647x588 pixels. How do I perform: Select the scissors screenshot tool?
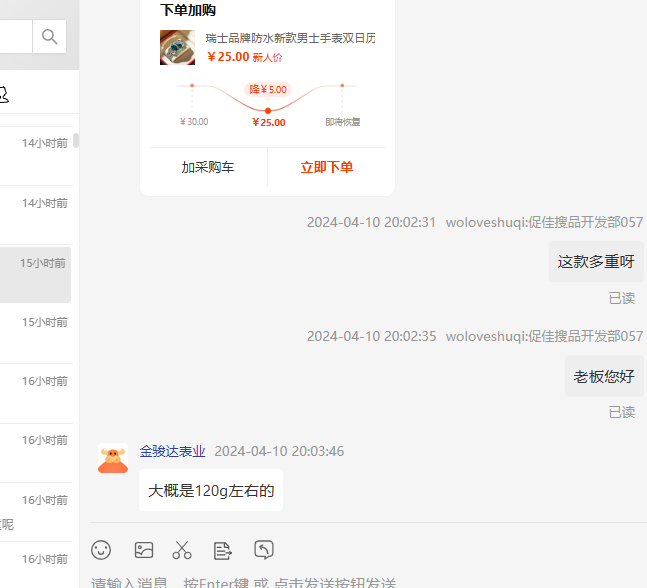tap(182, 550)
